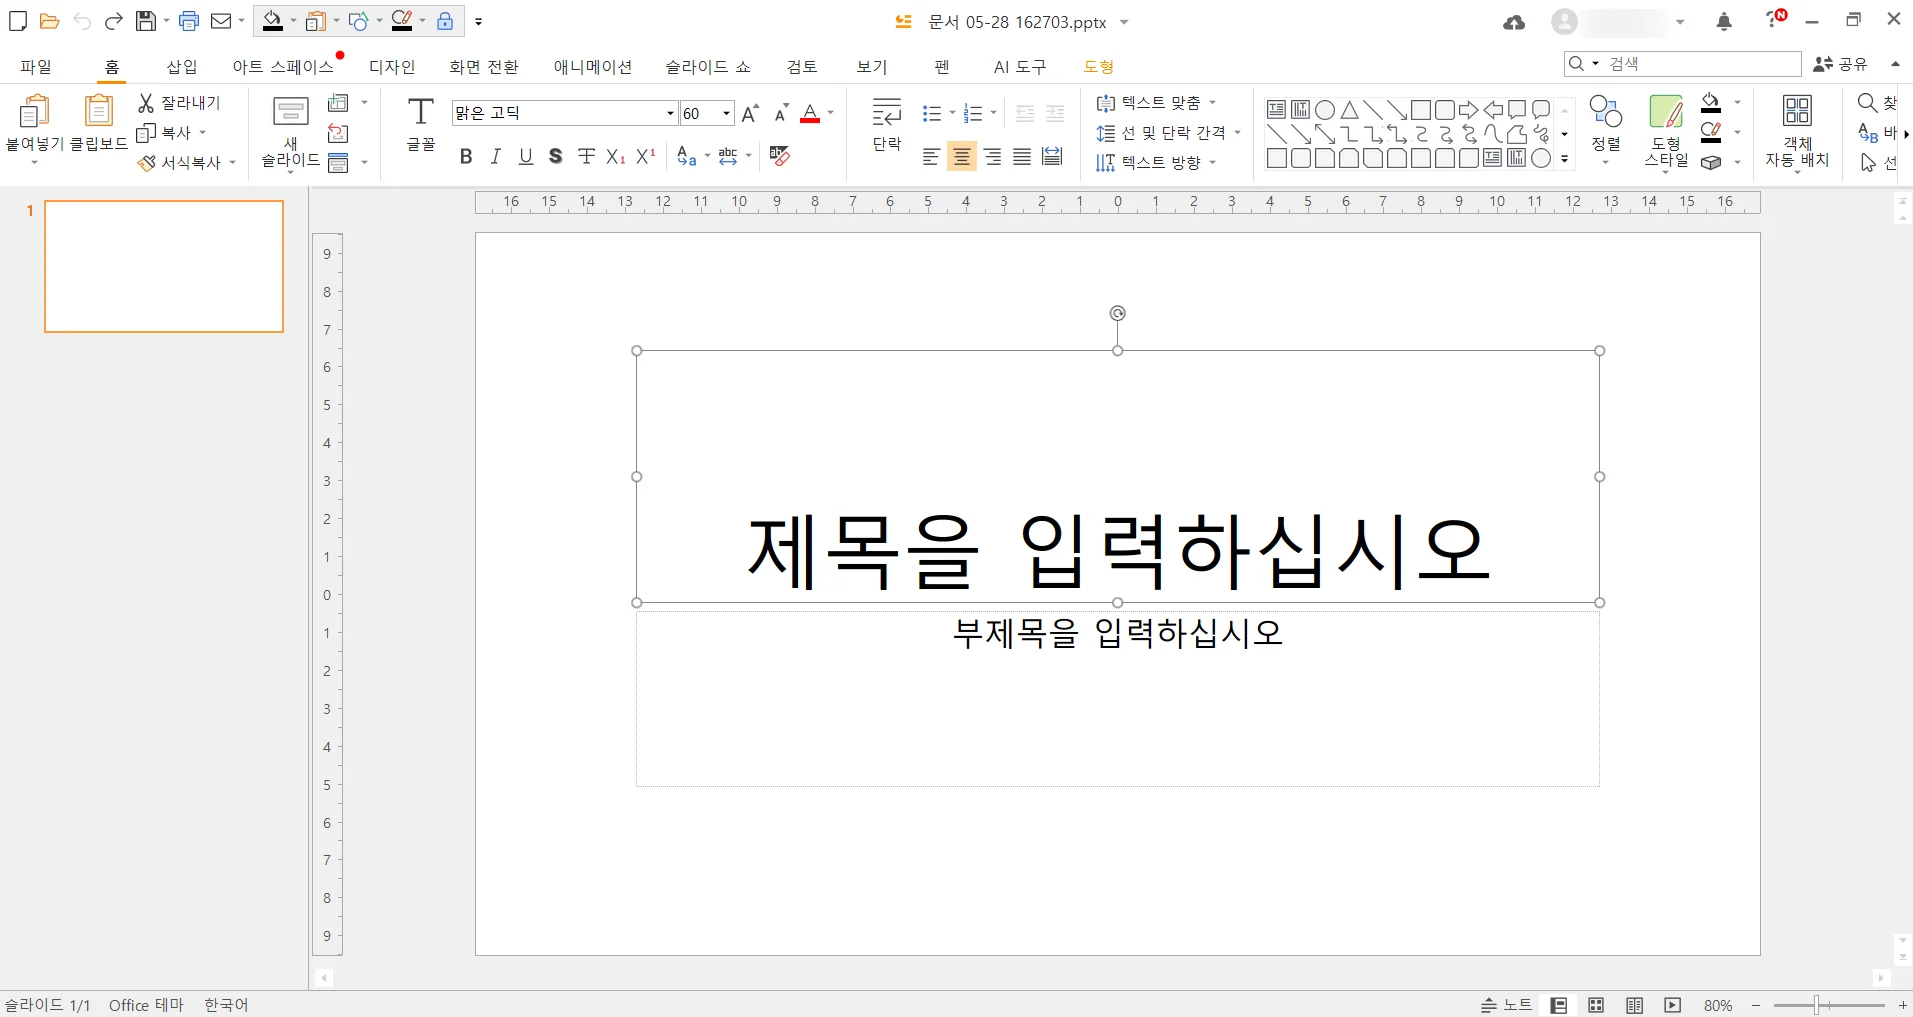Select the red font color swatch
Viewport: 1913px width, 1017px height.
pos(810,118)
